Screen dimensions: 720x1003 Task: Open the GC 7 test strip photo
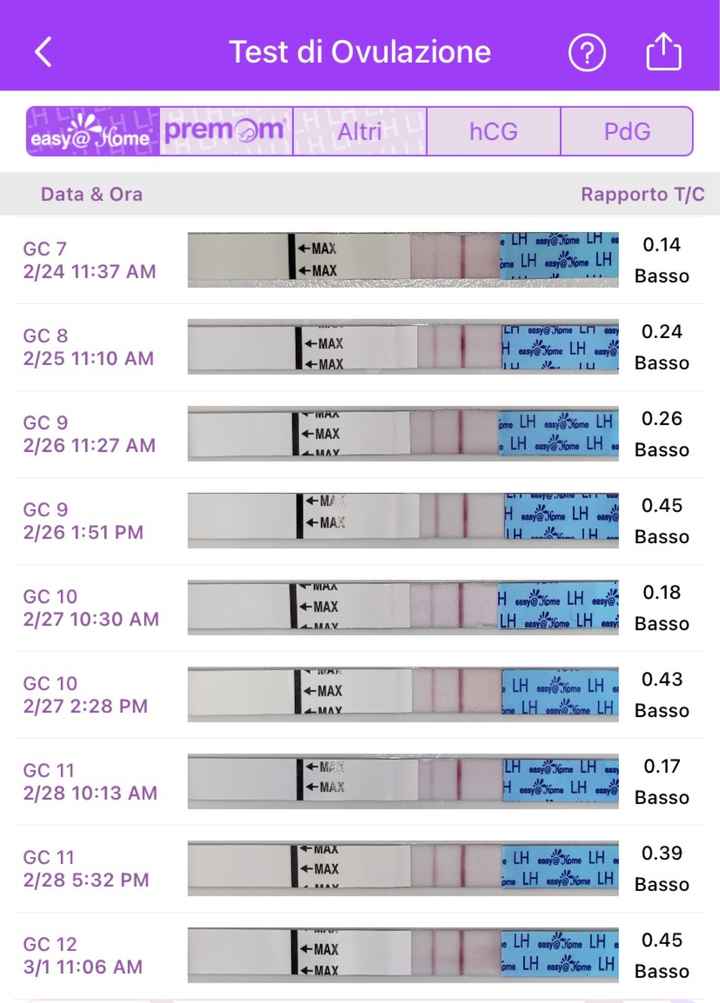(403, 260)
